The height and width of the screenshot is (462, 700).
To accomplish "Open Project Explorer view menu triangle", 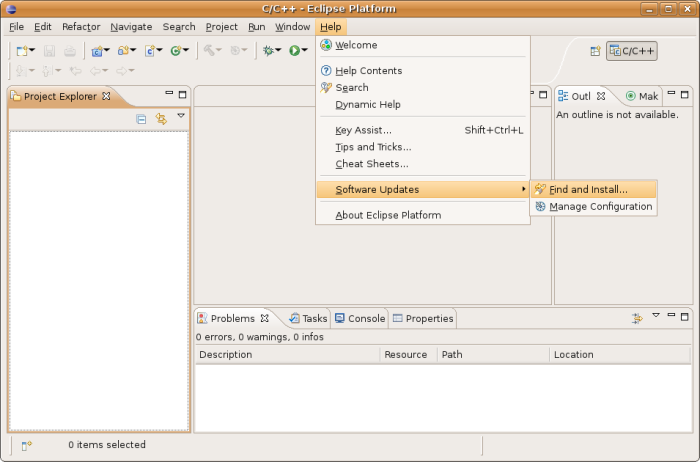I will coord(181,117).
